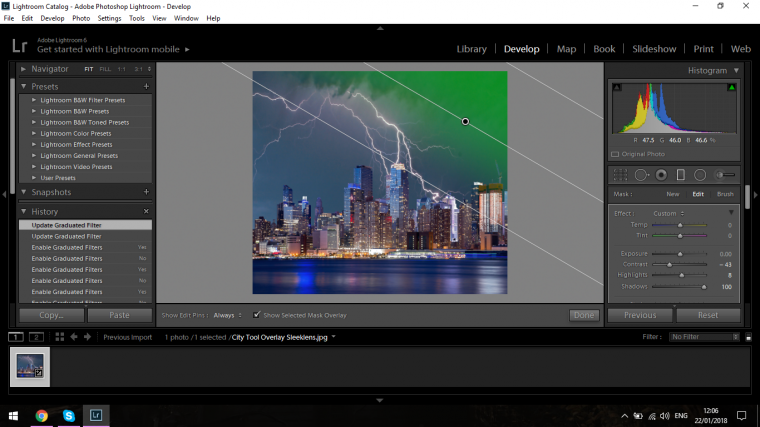Open Skype from Windows taskbar
This screenshot has height=427, width=760.
pos(69,415)
